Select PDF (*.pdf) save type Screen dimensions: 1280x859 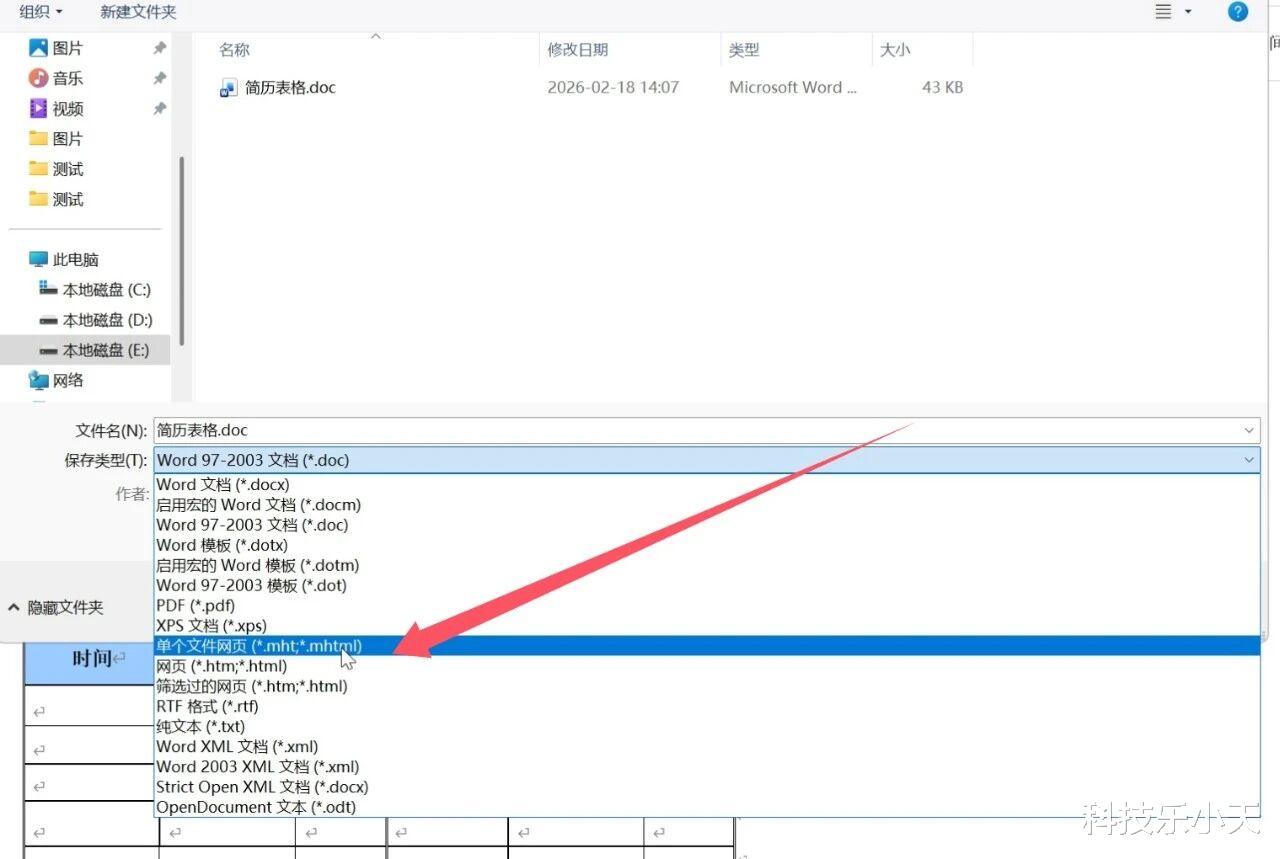pyautogui.click(x=707, y=605)
